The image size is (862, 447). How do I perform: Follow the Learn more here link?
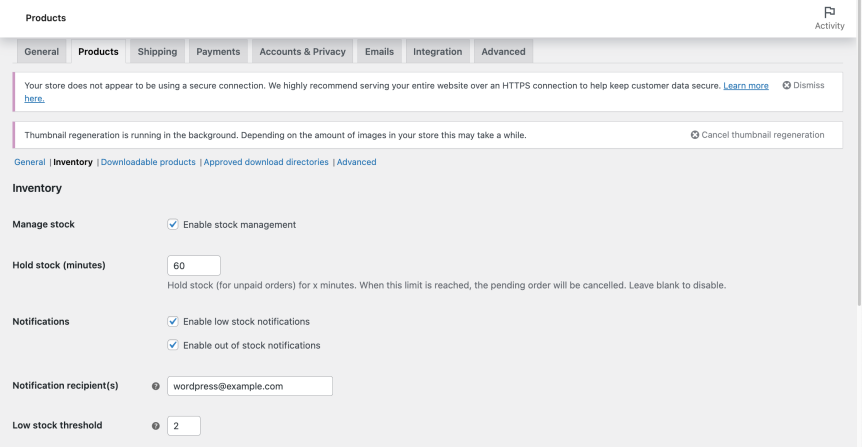click(x=745, y=86)
